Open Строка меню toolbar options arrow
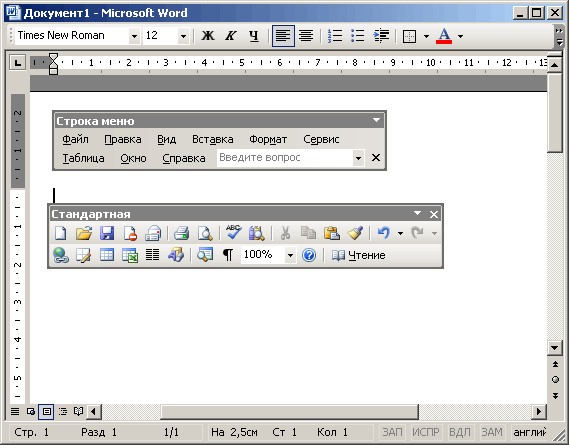The width and height of the screenshot is (569, 445). (x=376, y=120)
